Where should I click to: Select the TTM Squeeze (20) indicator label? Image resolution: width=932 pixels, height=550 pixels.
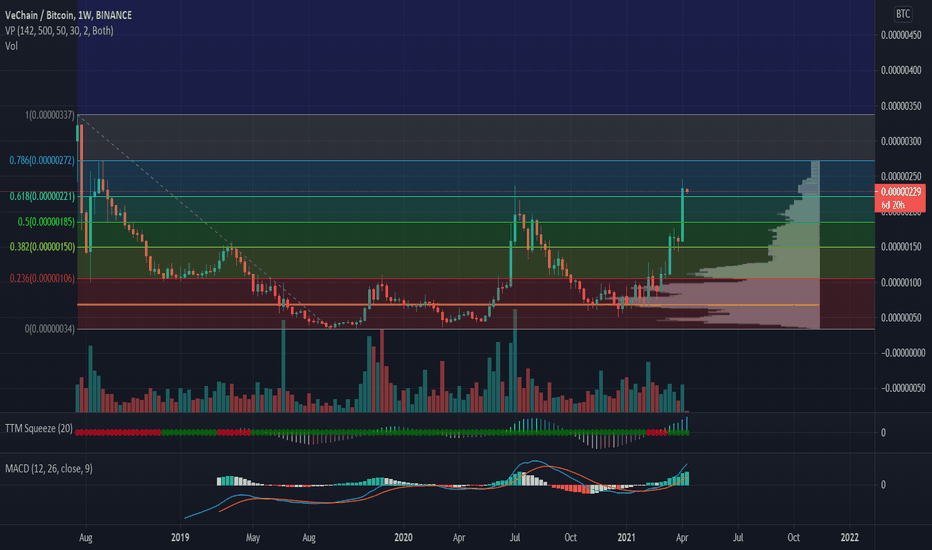point(39,429)
